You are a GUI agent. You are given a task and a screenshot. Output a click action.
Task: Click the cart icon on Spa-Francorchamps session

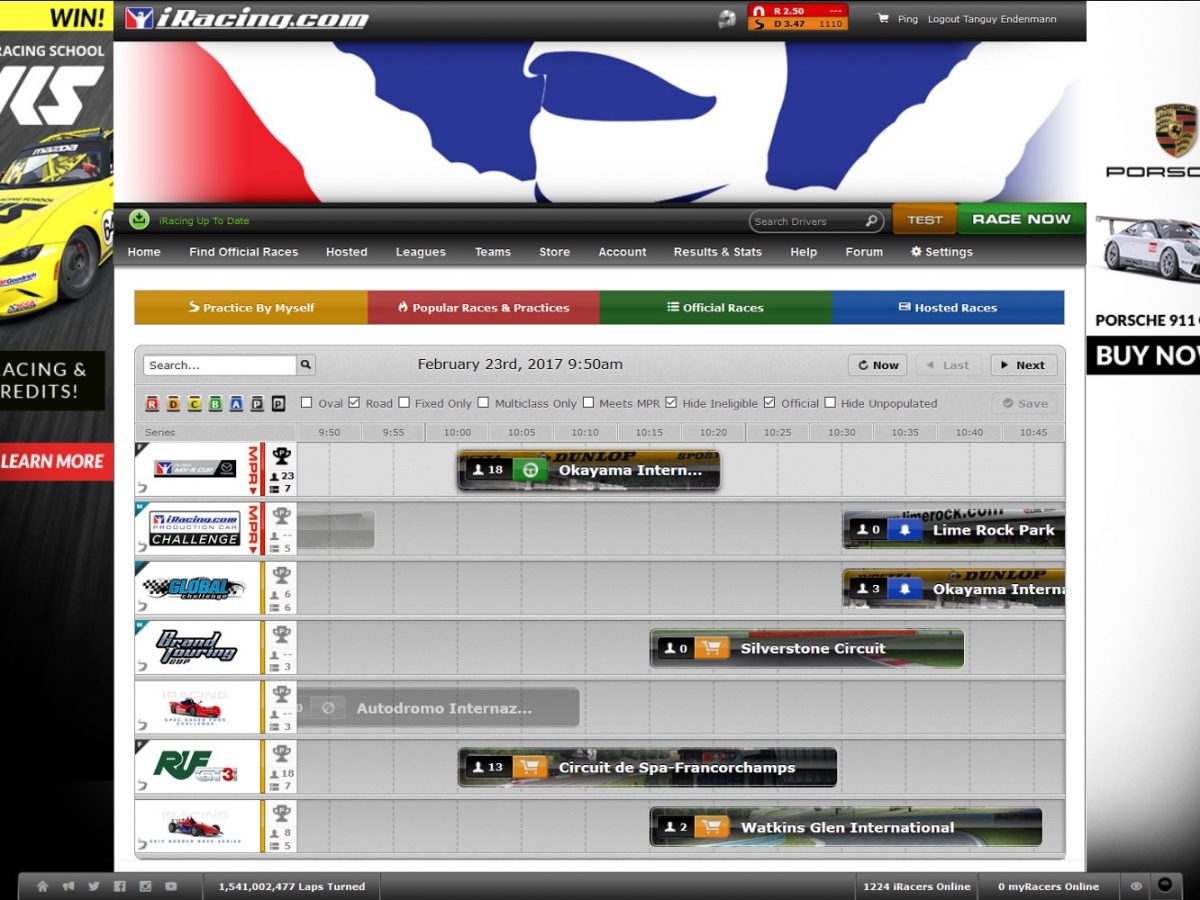(530, 767)
